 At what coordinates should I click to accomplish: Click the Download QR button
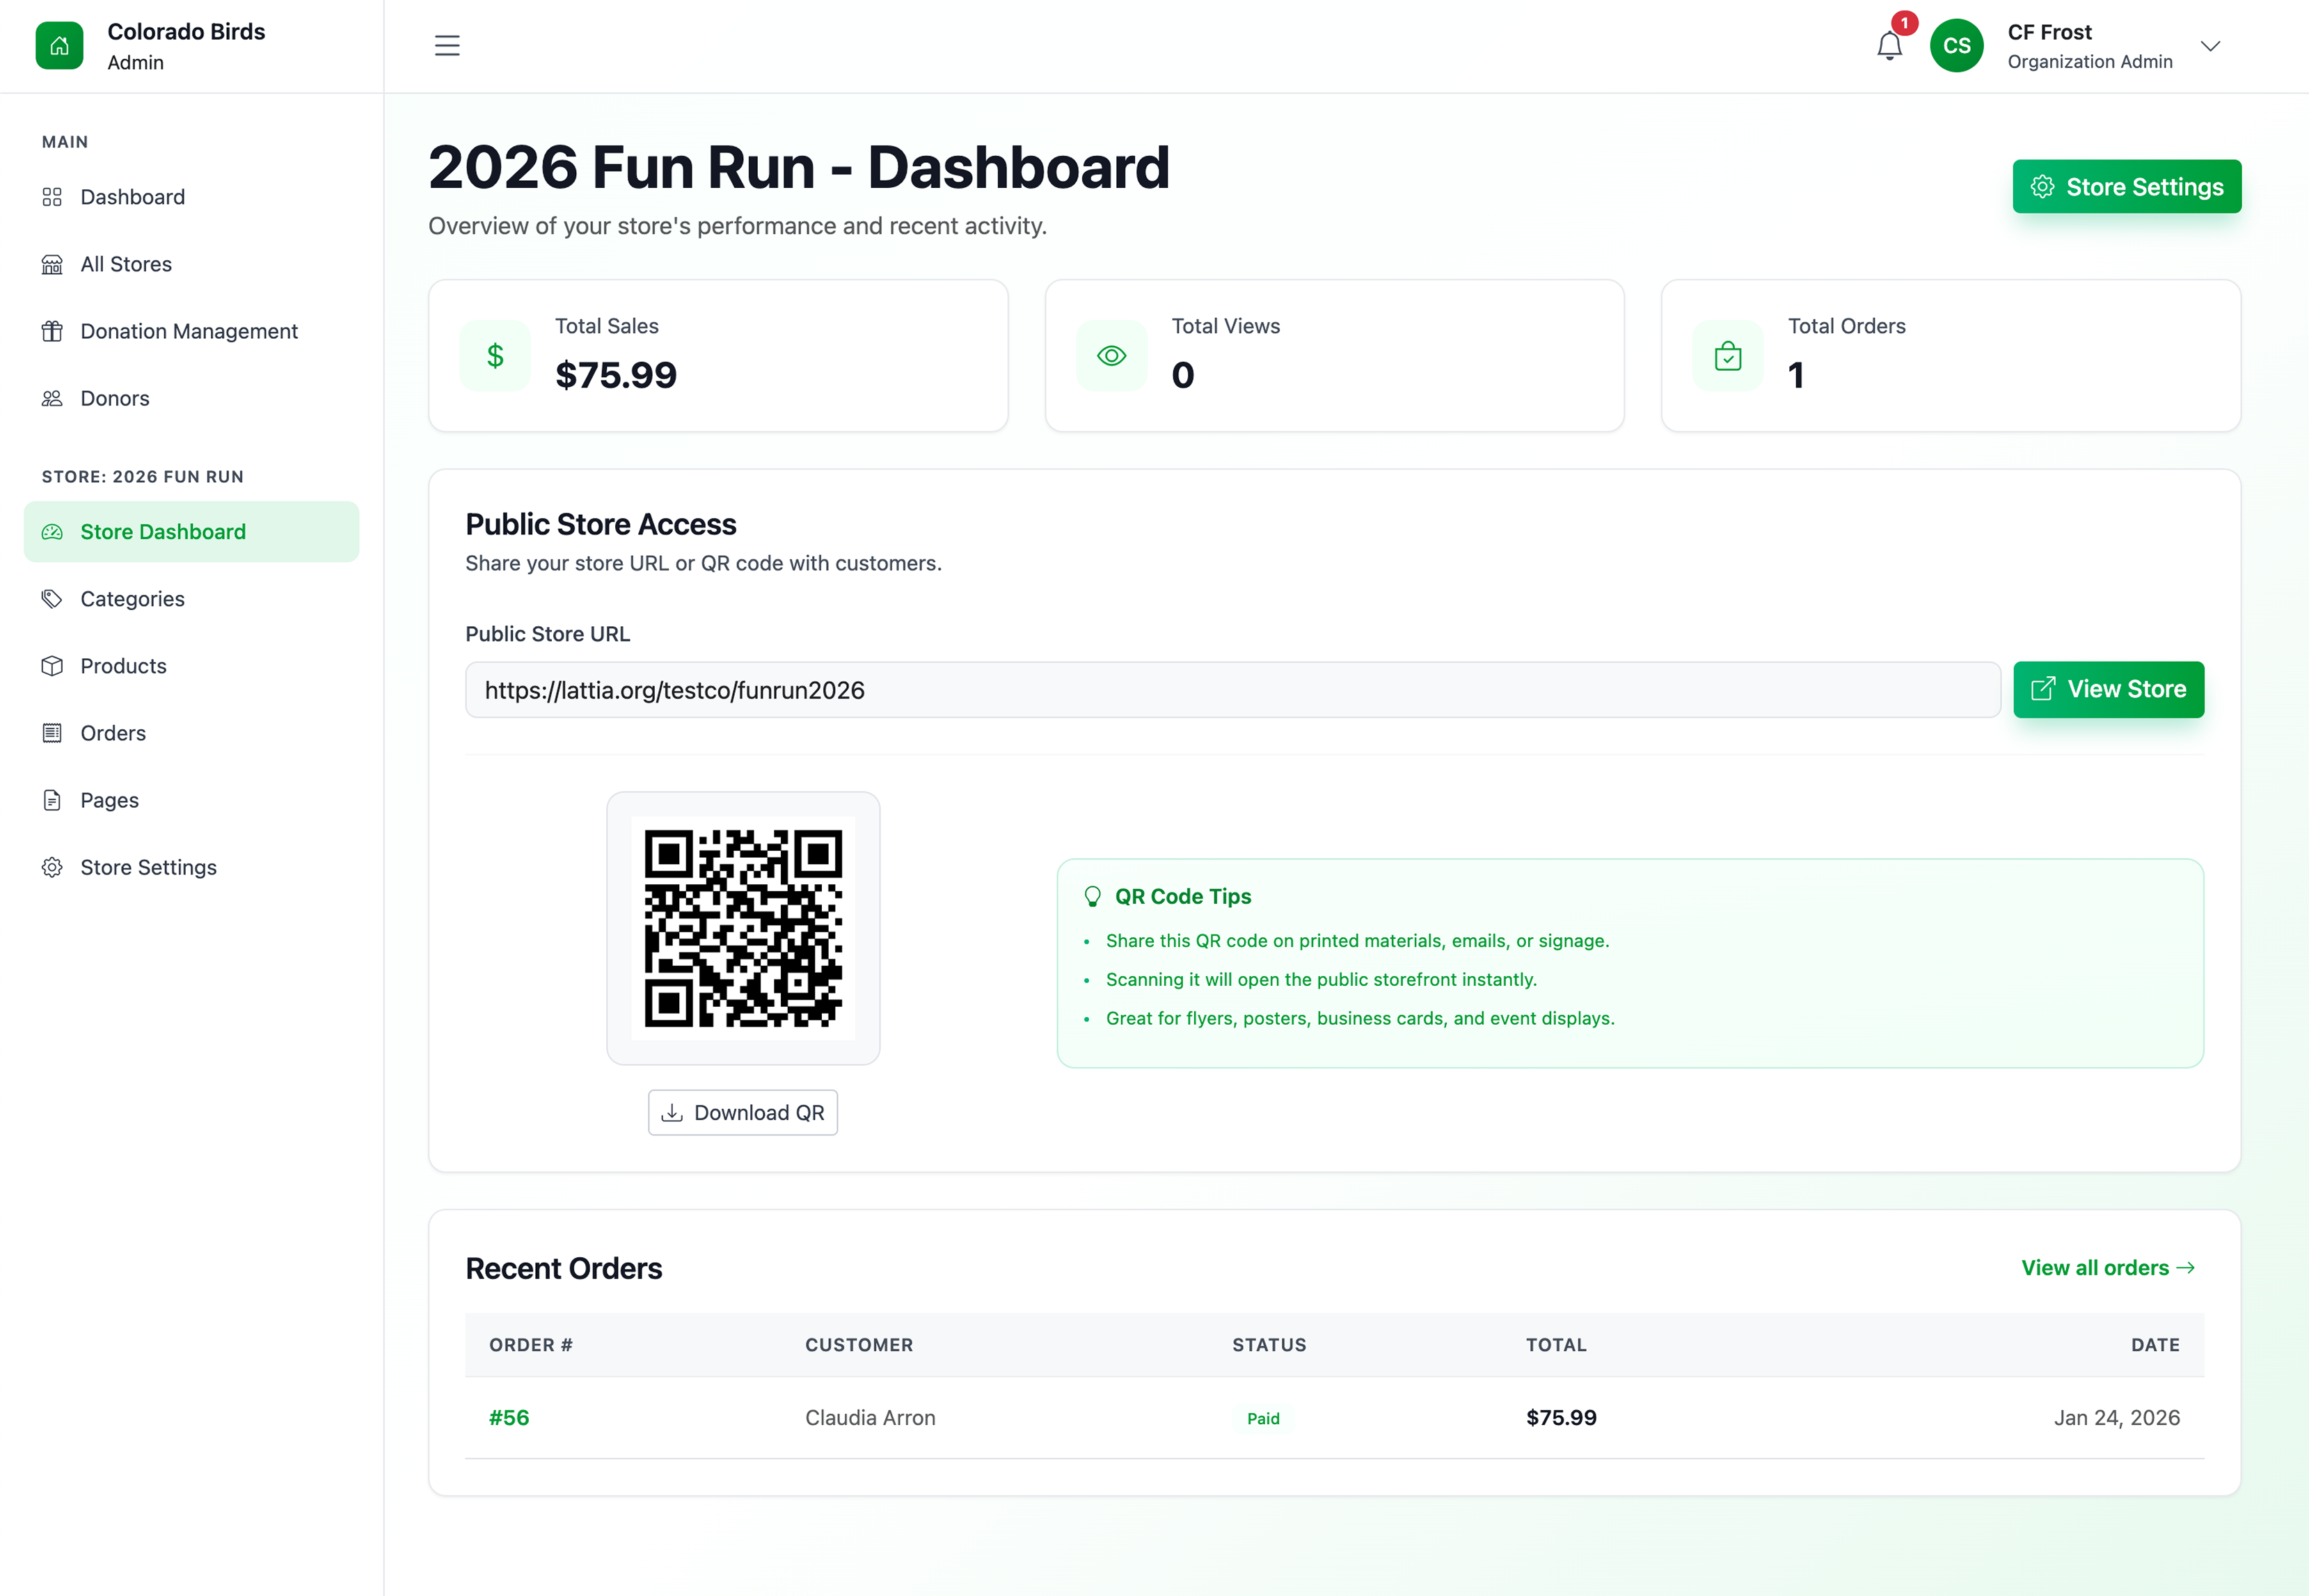742,1112
